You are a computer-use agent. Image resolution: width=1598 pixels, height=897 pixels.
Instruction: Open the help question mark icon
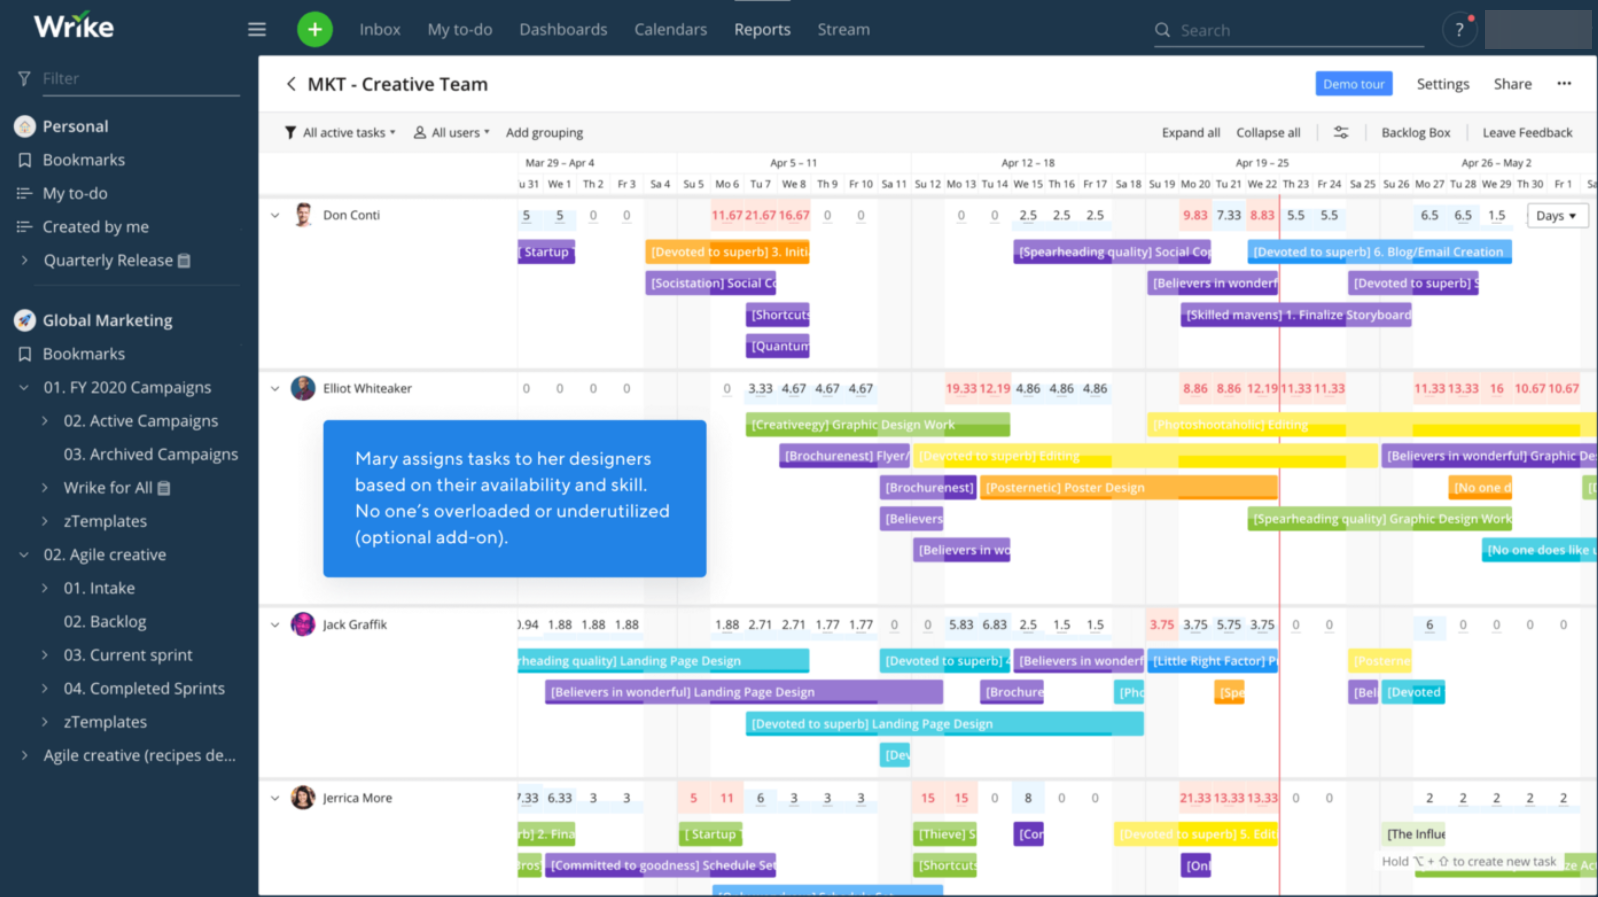tap(1460, 30)
